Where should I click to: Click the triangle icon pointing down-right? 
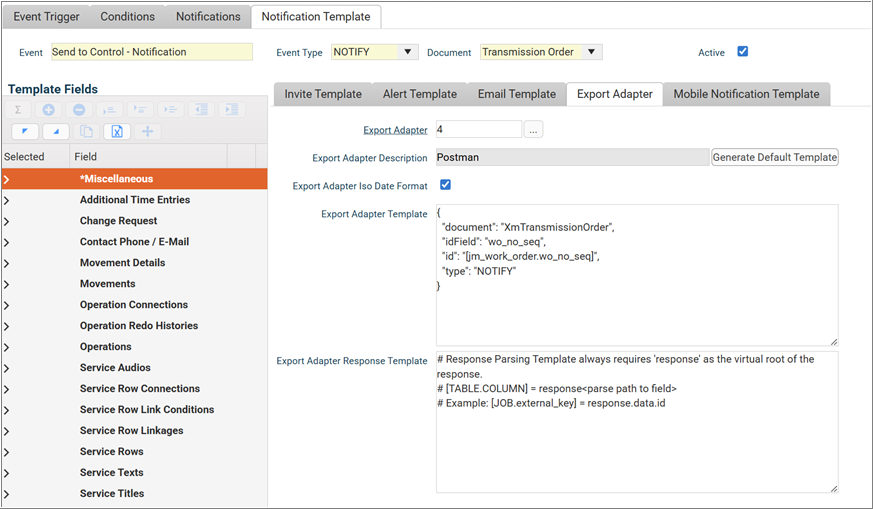56,131
